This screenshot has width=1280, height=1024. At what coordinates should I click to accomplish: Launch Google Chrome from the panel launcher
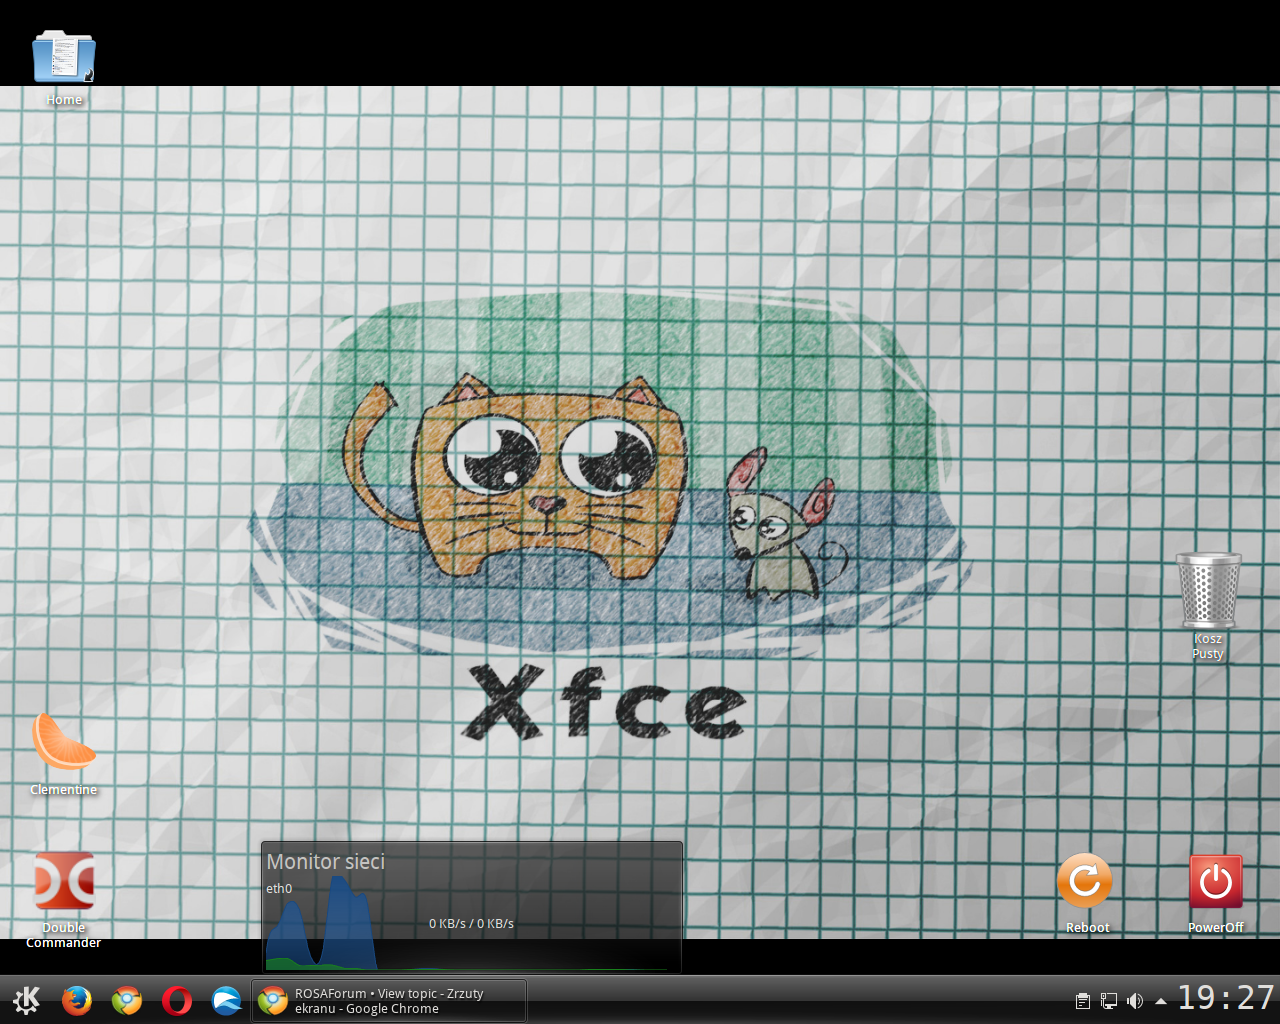(127, 1000)
